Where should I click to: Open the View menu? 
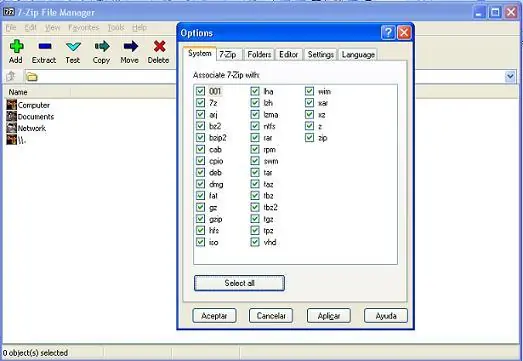(x=52, y=28)
